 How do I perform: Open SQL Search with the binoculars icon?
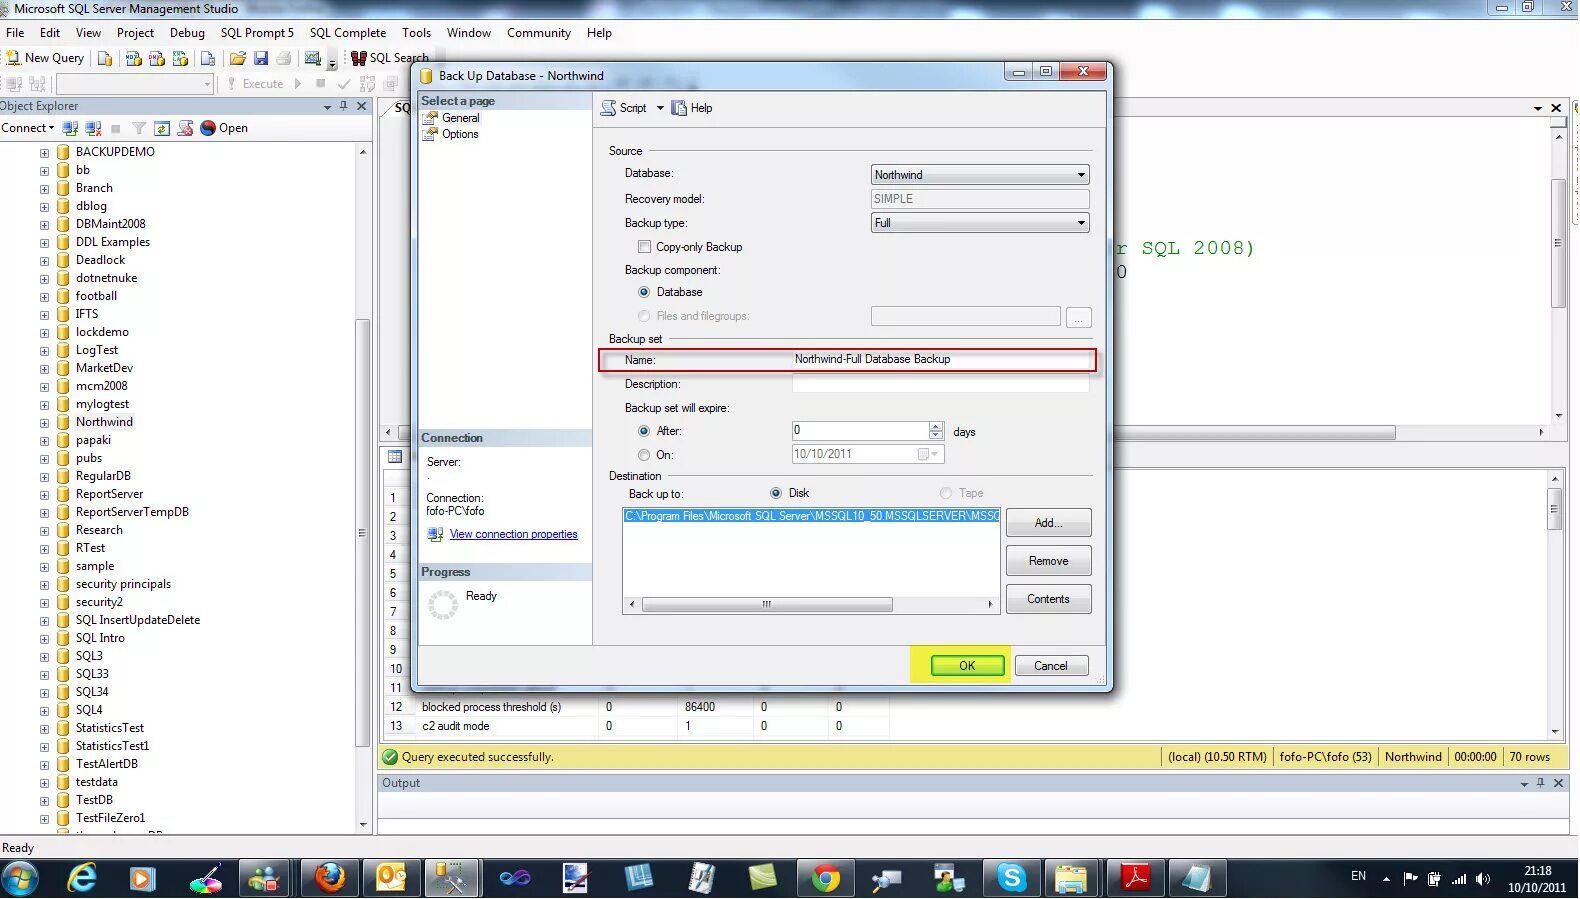pos(359,58)
